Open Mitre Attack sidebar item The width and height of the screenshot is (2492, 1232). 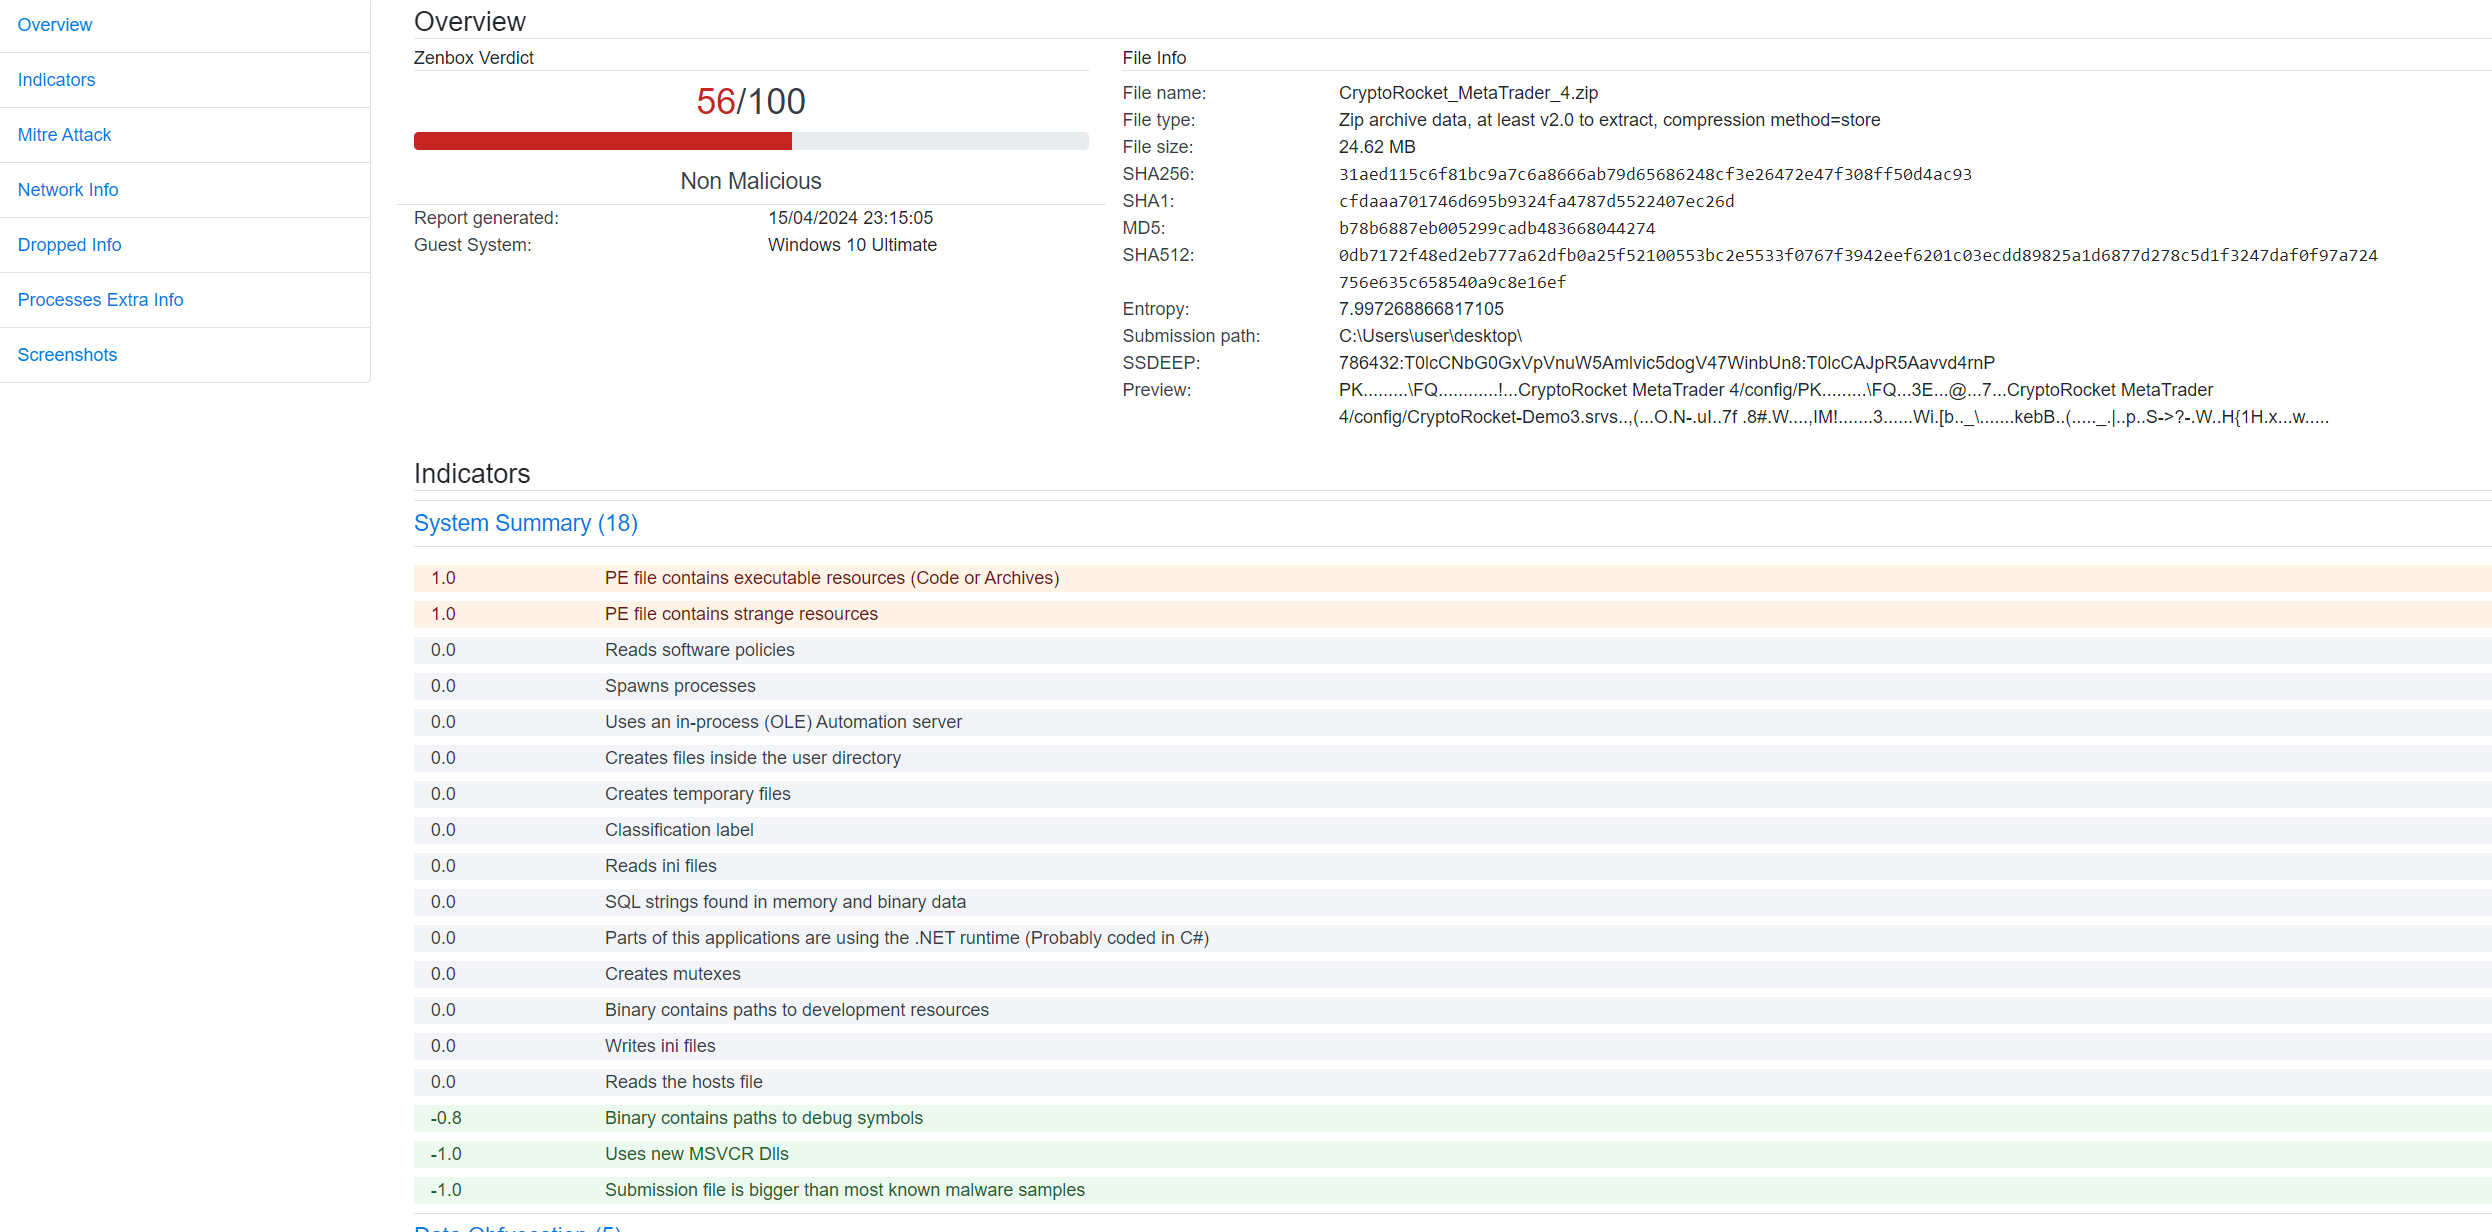click(x=65, y=135)
